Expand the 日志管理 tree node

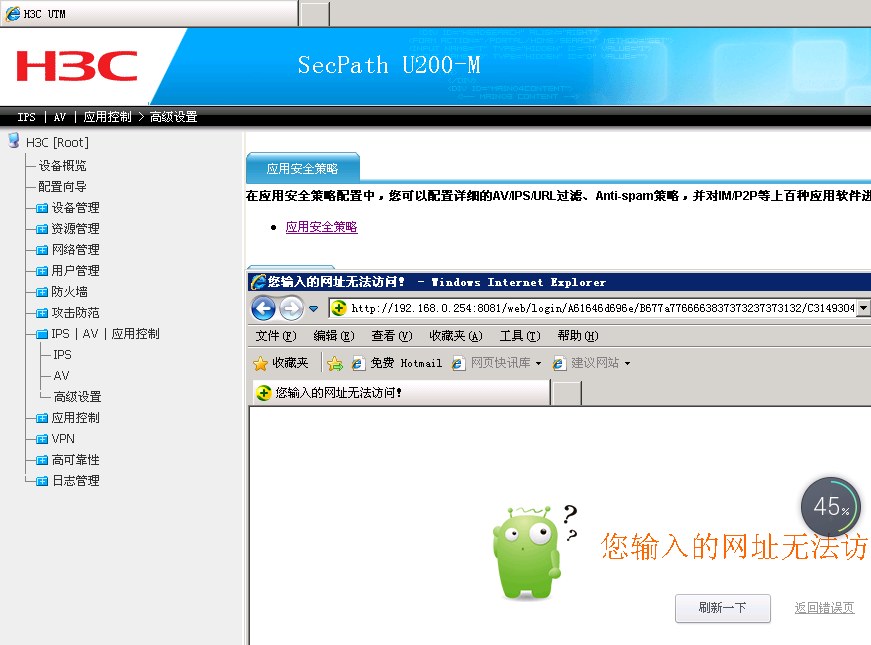[x=42, y=481]
